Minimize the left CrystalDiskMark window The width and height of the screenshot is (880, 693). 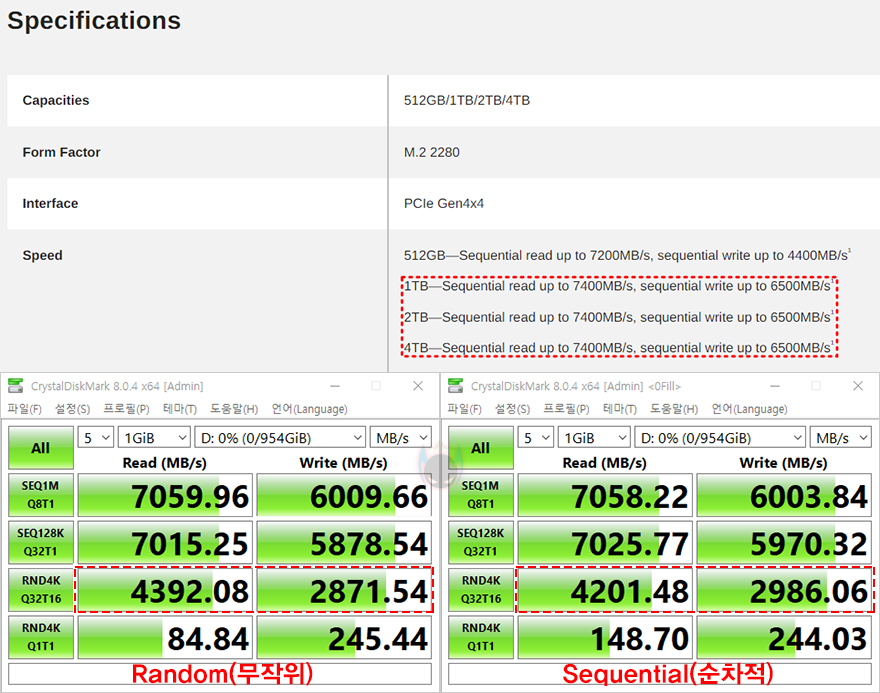pos(335,386)
